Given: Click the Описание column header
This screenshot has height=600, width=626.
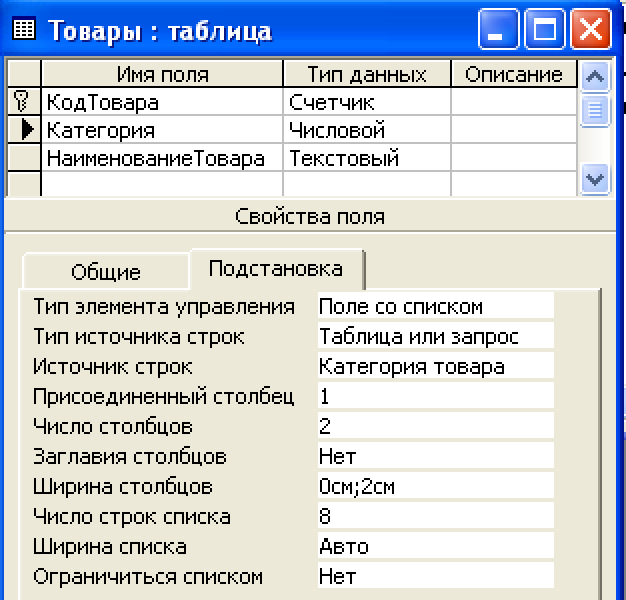Looking at the screenshot, I should tap(514, 74).
